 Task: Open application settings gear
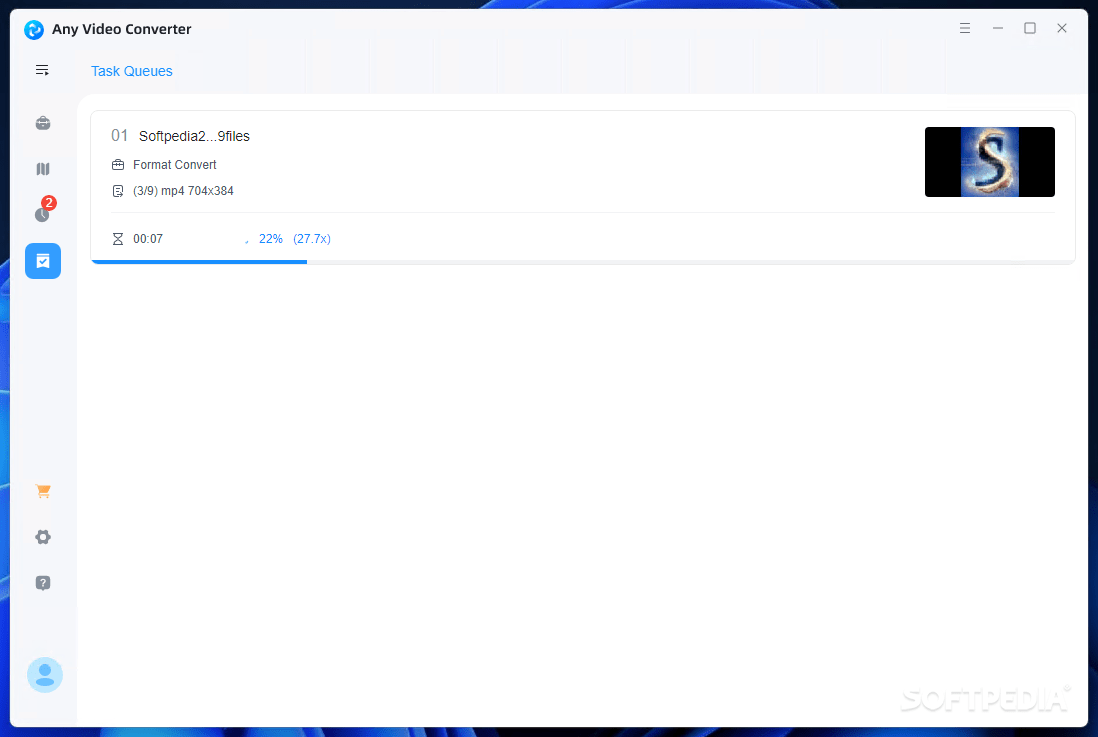pyautogui.click(x=42, y=536)
